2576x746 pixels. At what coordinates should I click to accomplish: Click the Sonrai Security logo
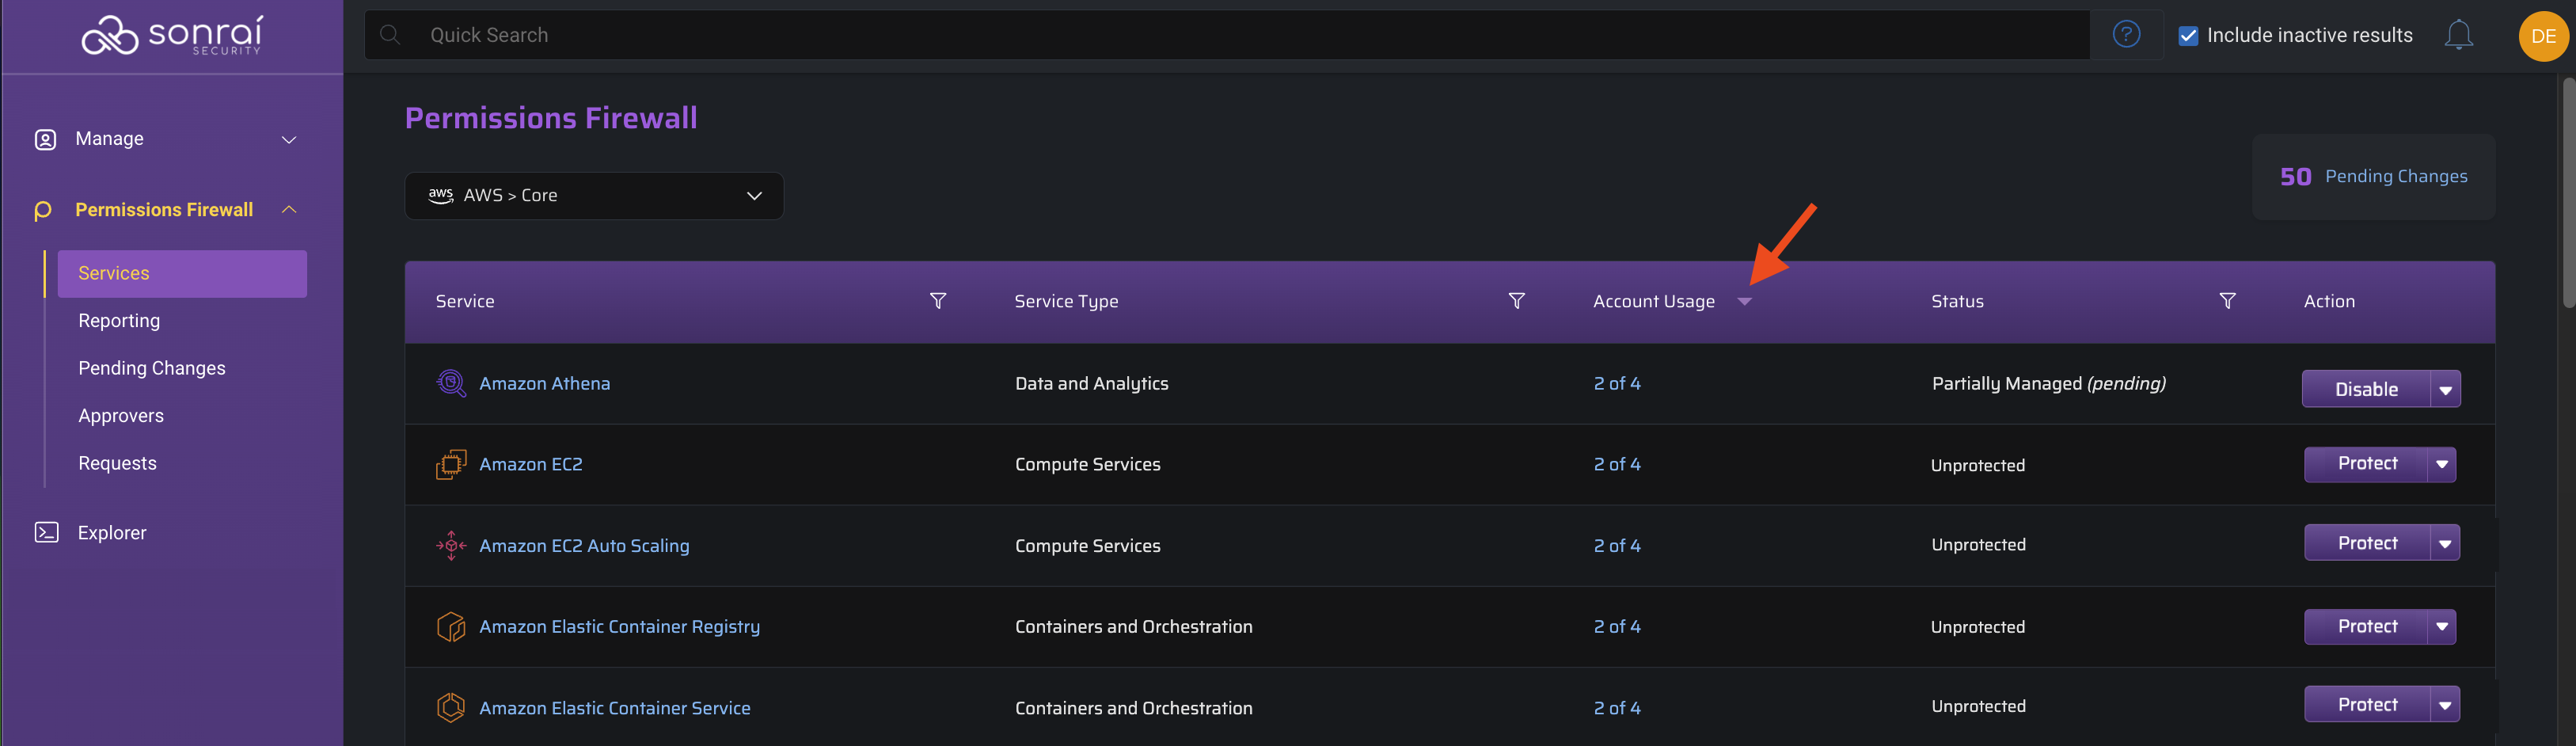pyautogui.click(x=172, y=35)
